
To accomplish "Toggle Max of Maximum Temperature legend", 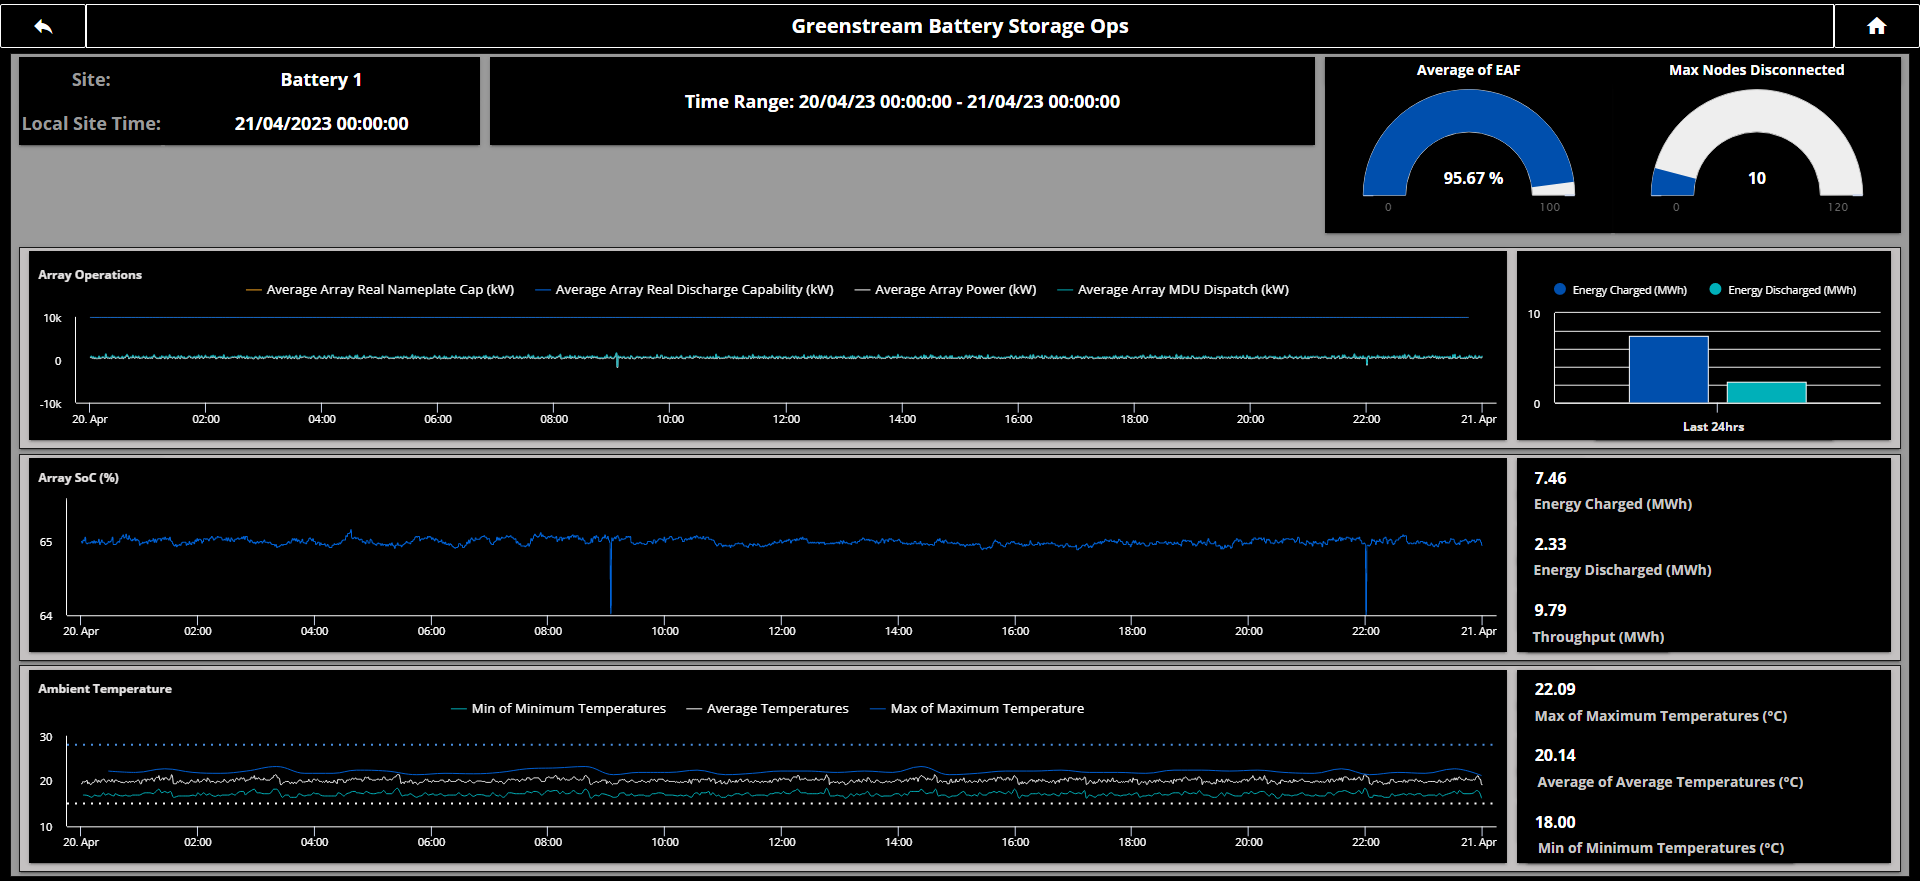I will 977,709.
